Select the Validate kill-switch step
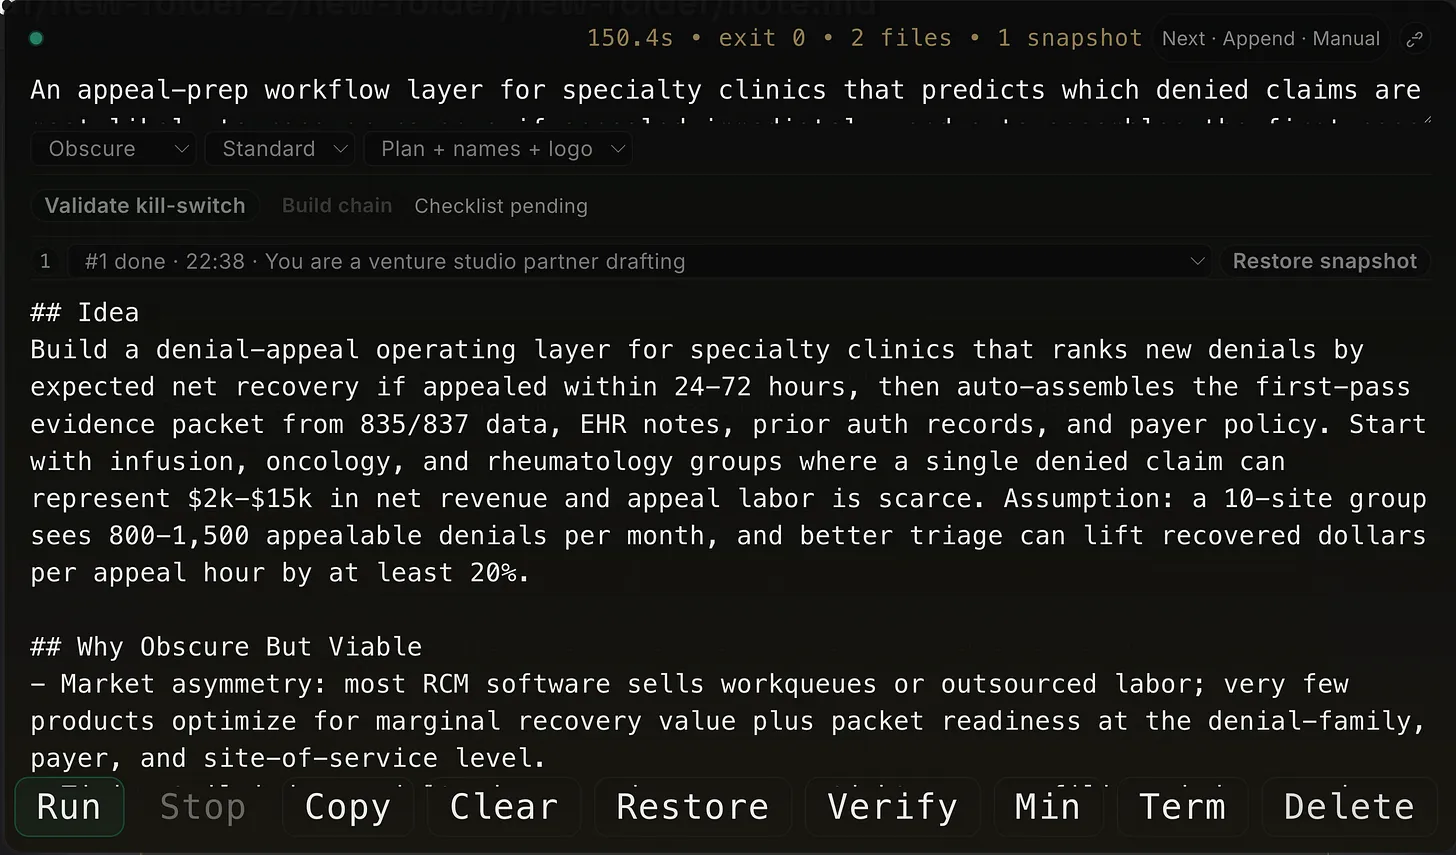Screen dimensions: 1456x855 tap(144, 206)
